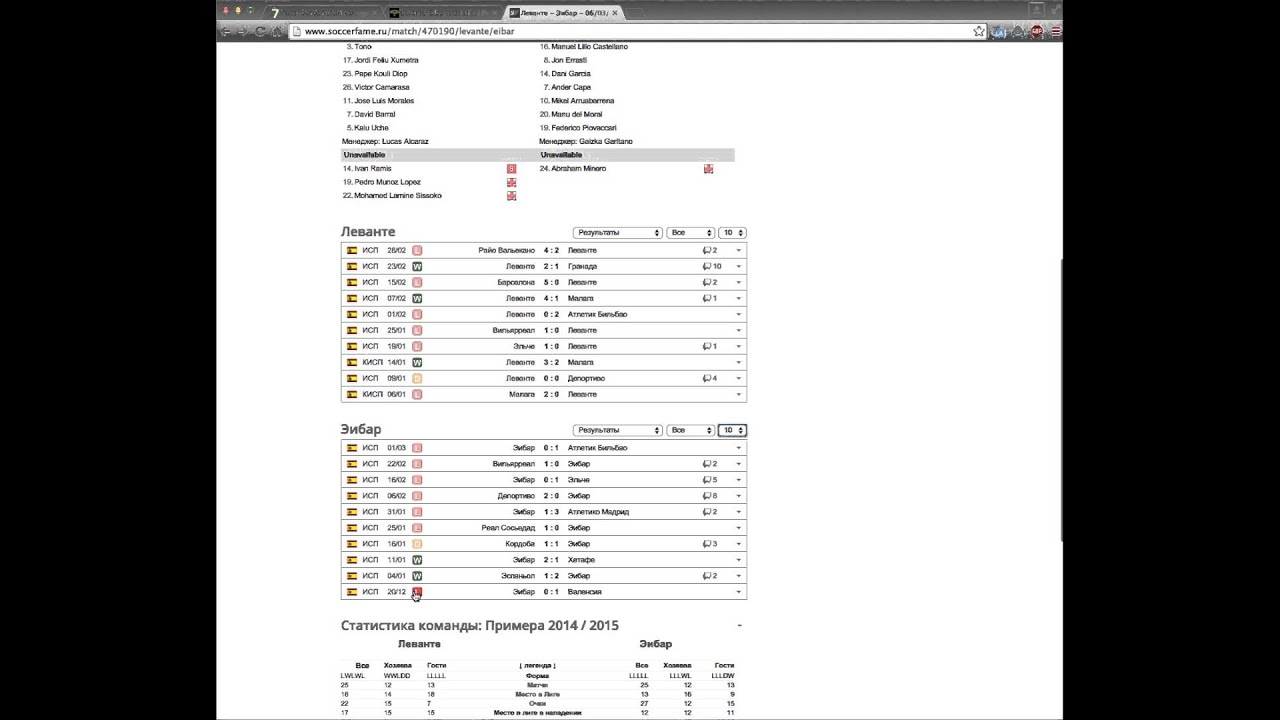
Task: Expand Райо Вальекано 4:2 Леванте row details
Action: click(x=739, y=250)
